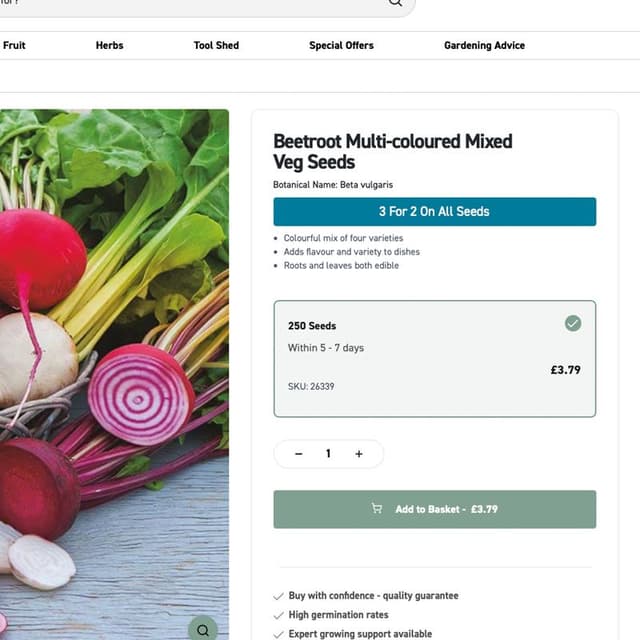Click the quality guarantee checkmark icon
Screen dimensions: 640x640
click(x=279, y=596)
